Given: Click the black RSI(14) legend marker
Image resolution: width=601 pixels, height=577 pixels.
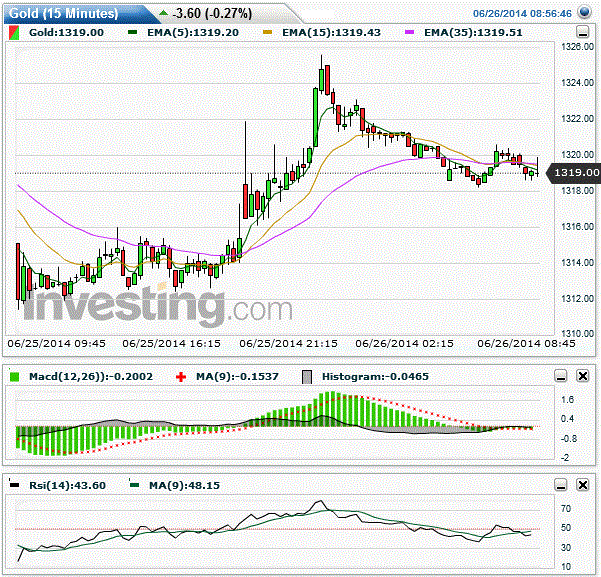Looking at the screenshot, I should tap(14, 485).
